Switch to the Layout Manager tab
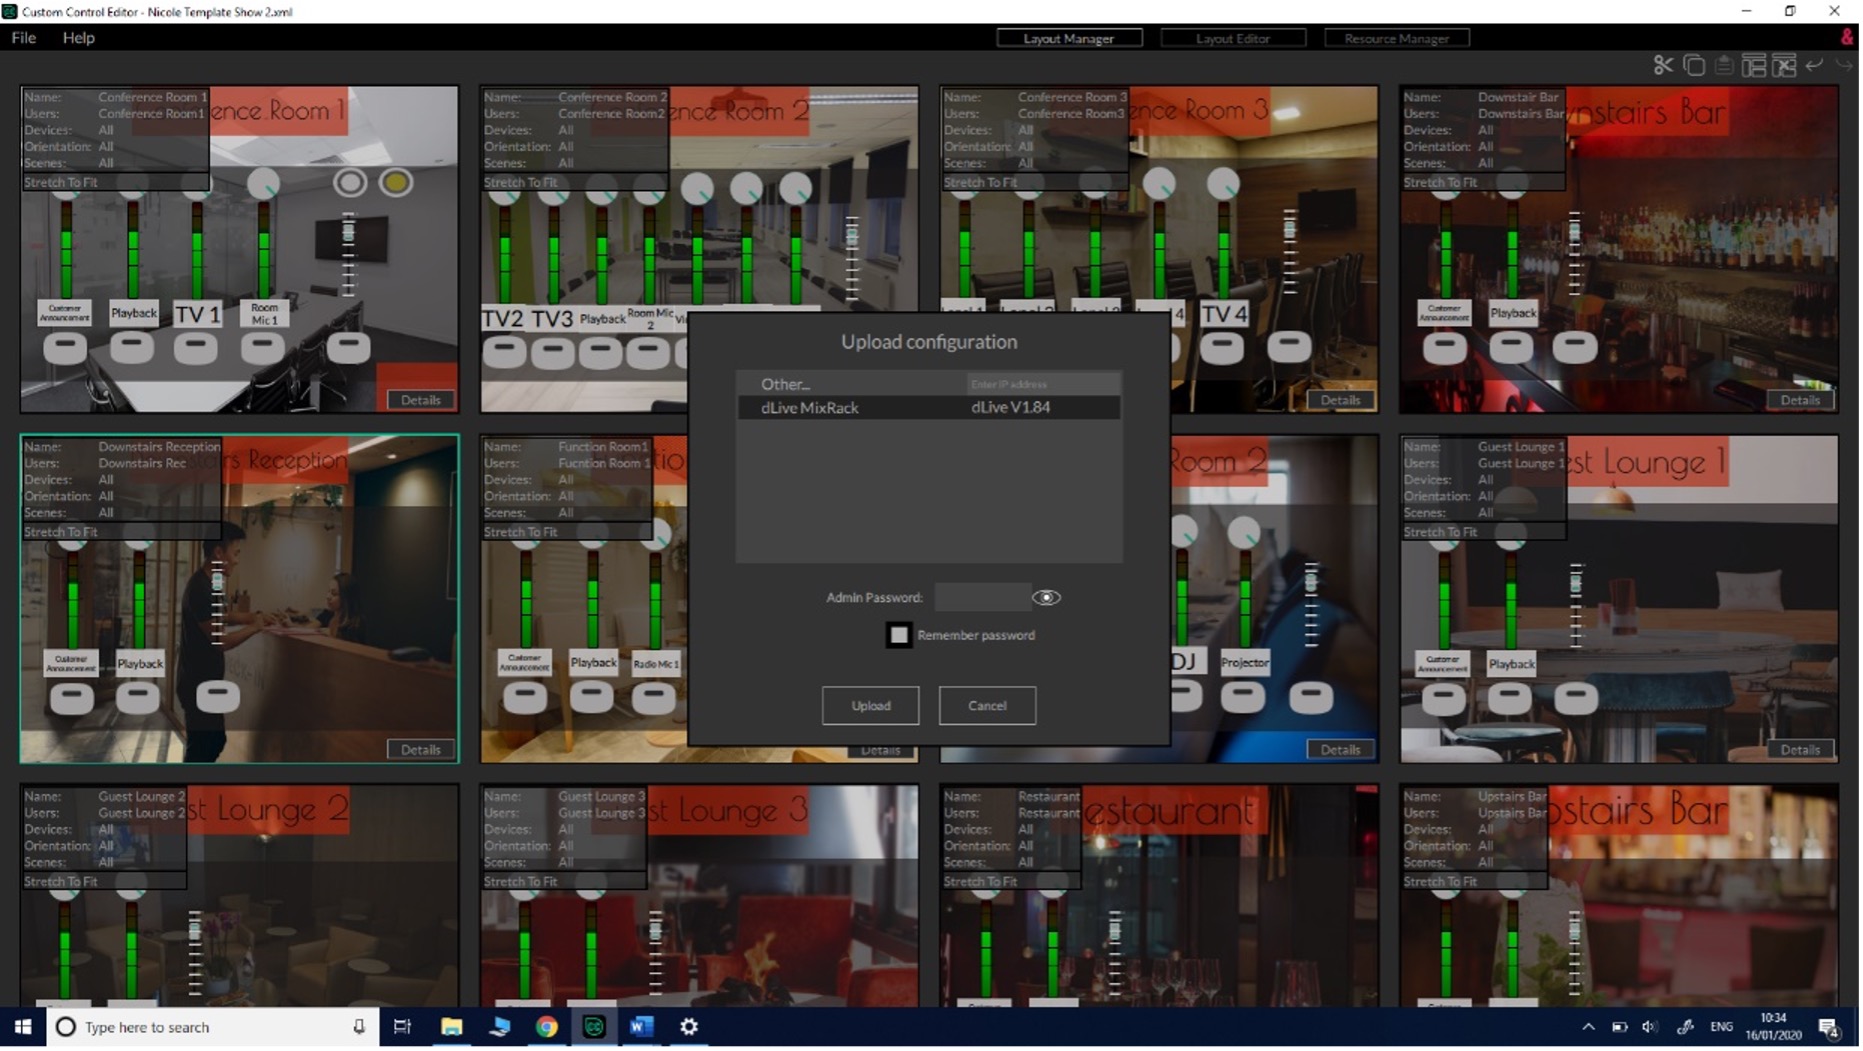The width and height of the screenshot is (1863, 1051). [1071, 38]
